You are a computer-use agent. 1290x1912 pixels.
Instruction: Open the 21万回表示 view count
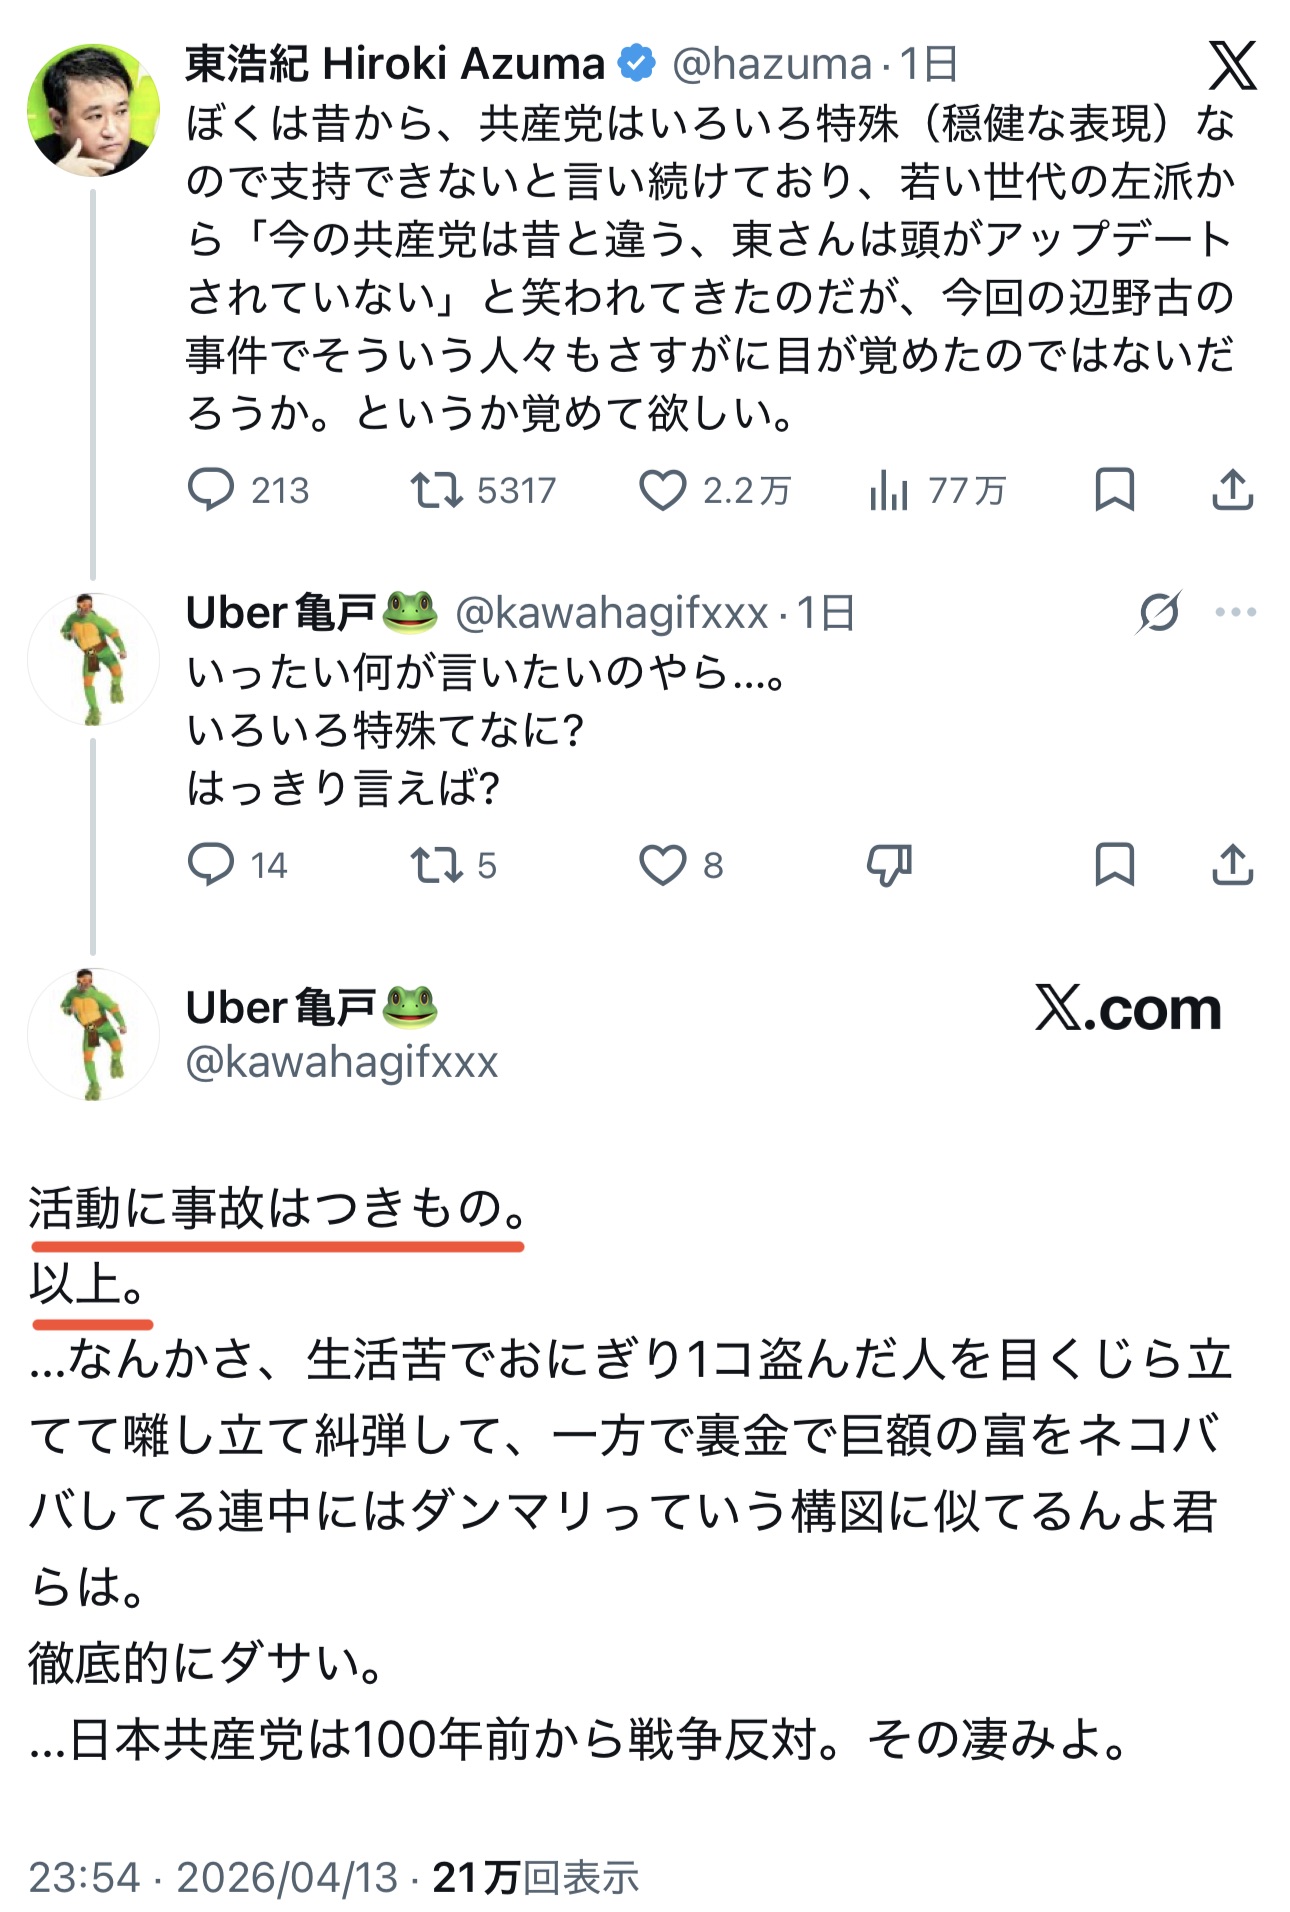tap(535, 1877)
